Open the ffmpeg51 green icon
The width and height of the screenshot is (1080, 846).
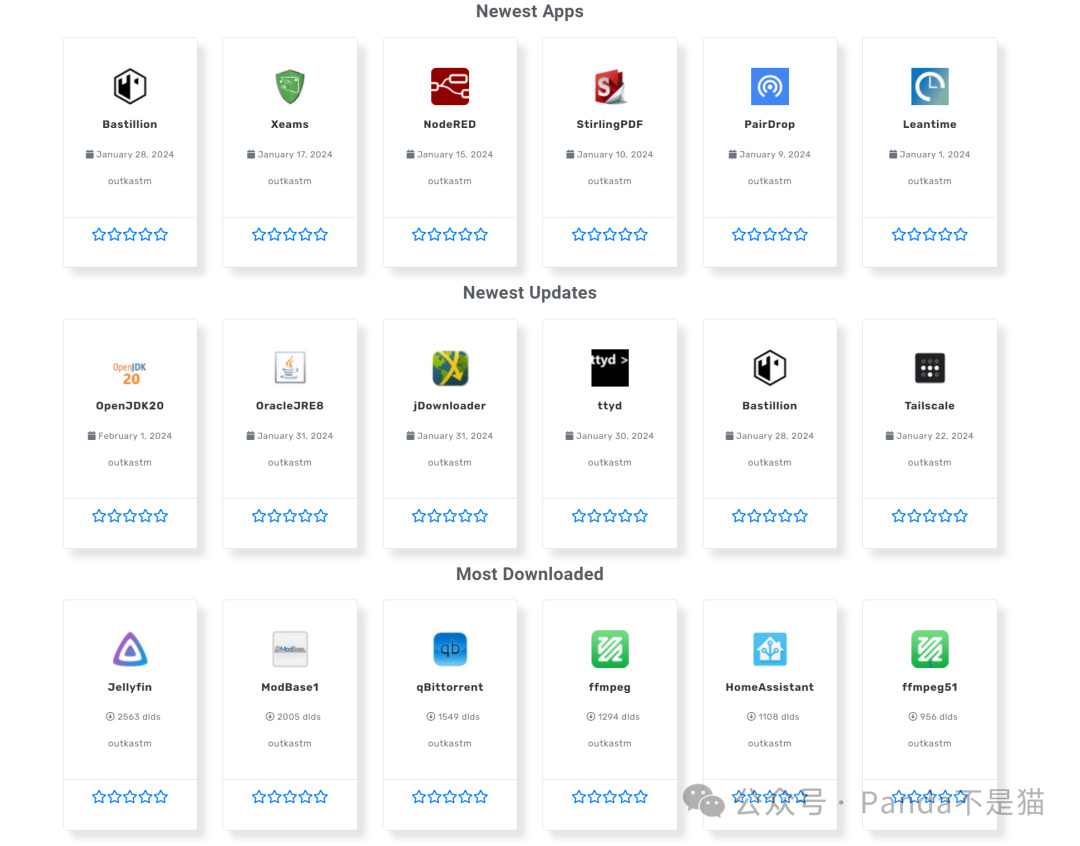[929, 648]
